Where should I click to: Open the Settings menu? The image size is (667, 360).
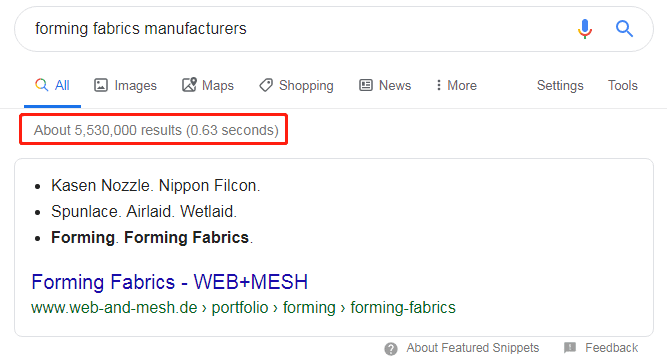tap(560, 86)
